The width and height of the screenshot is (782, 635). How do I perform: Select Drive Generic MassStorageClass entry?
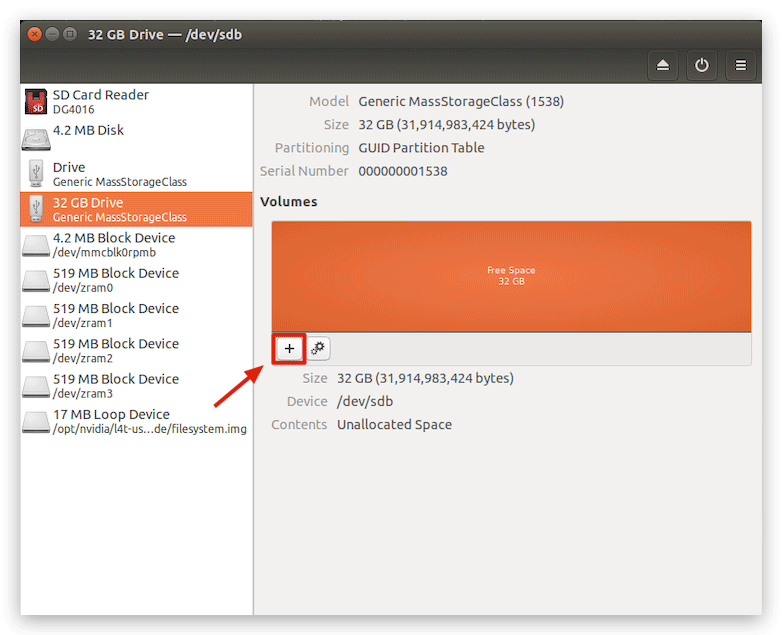tap(136, 174)
